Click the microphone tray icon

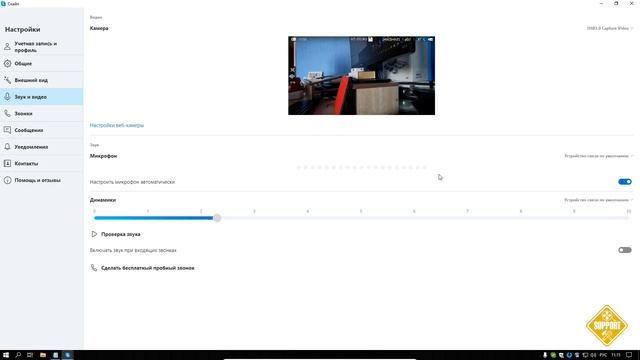coord(545,355)
